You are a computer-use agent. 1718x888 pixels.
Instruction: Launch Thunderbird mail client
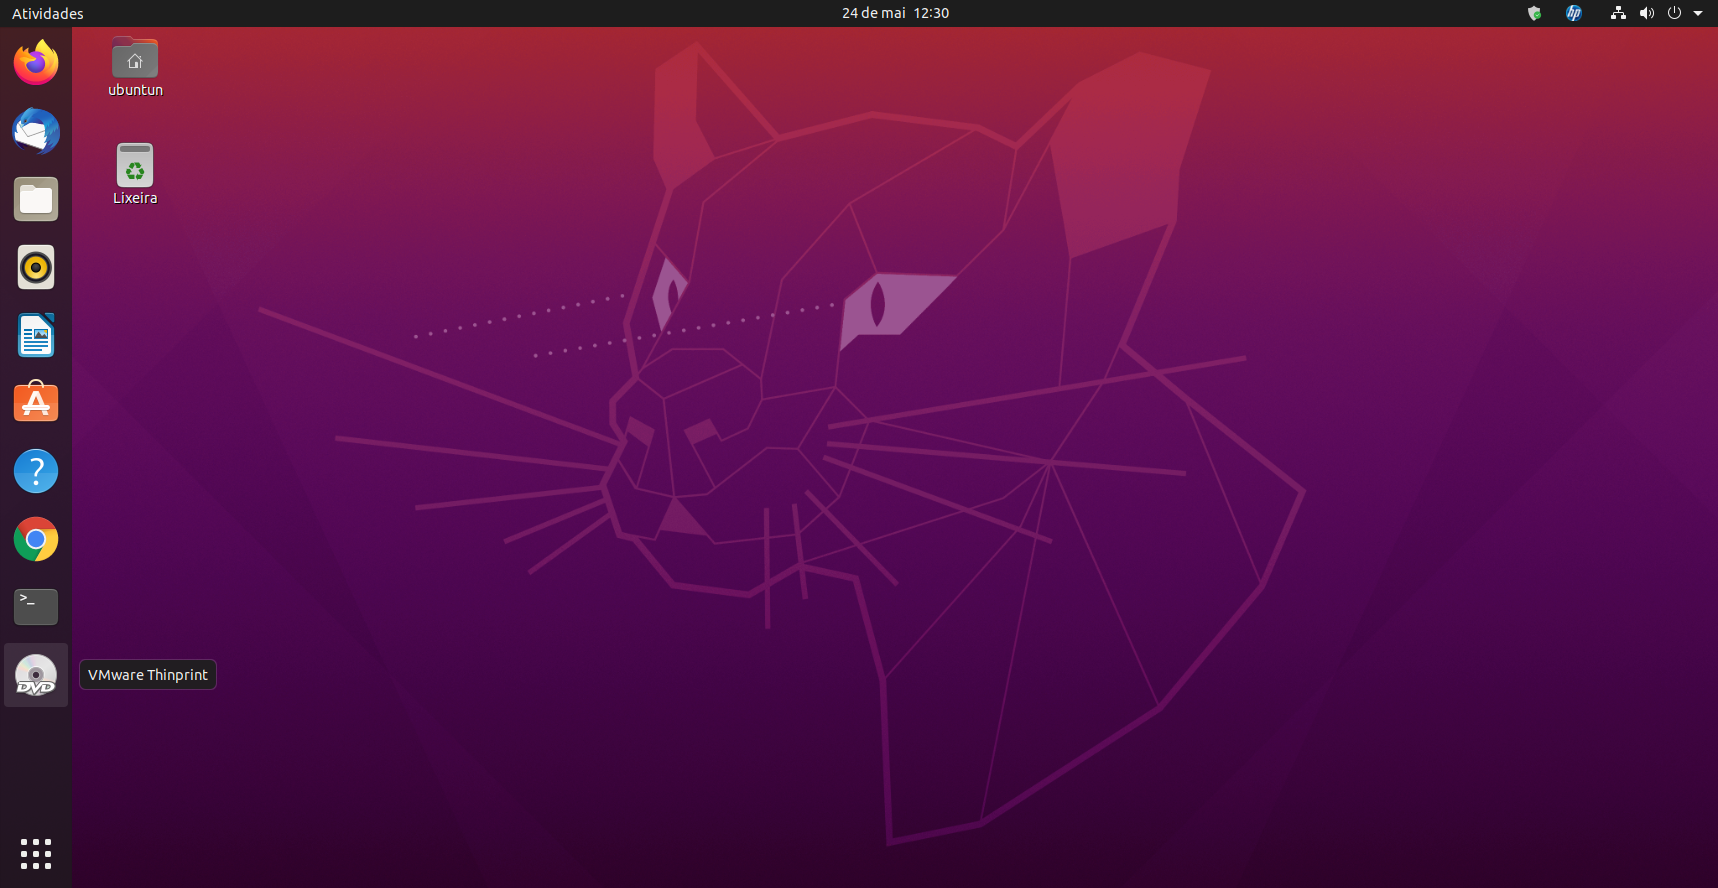tap(36, 131)
